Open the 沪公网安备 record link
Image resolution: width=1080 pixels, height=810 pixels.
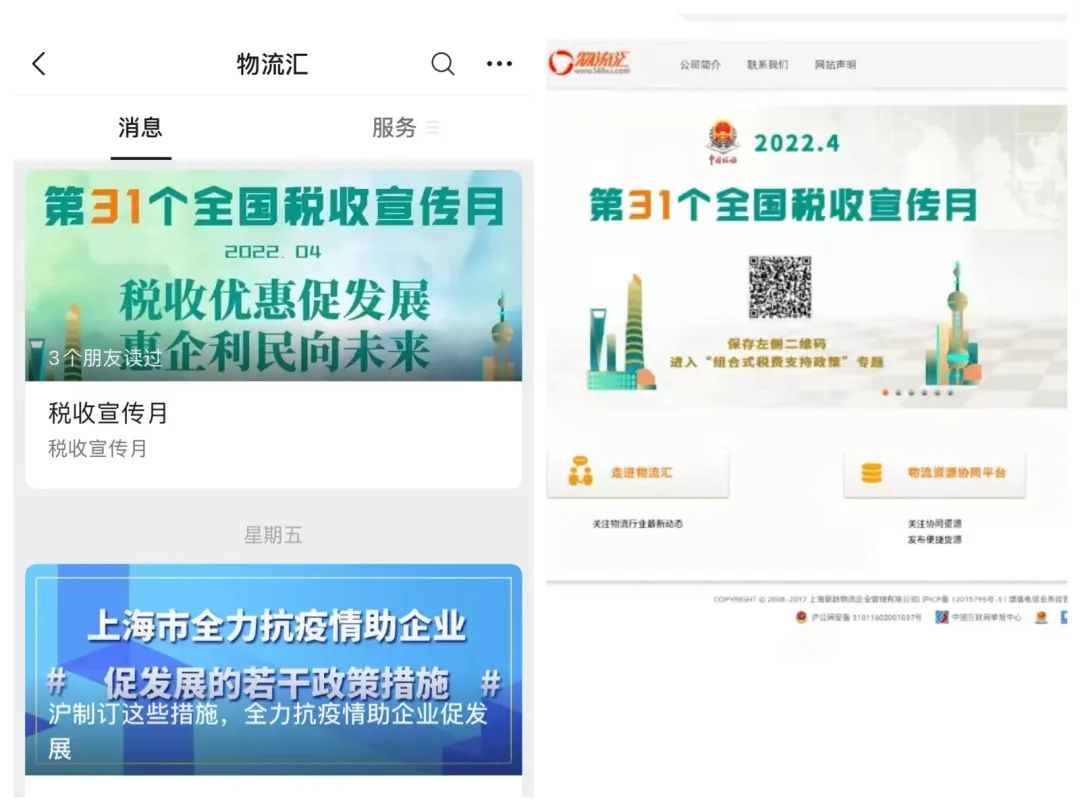pyautogui.click(x=866, y=617)
